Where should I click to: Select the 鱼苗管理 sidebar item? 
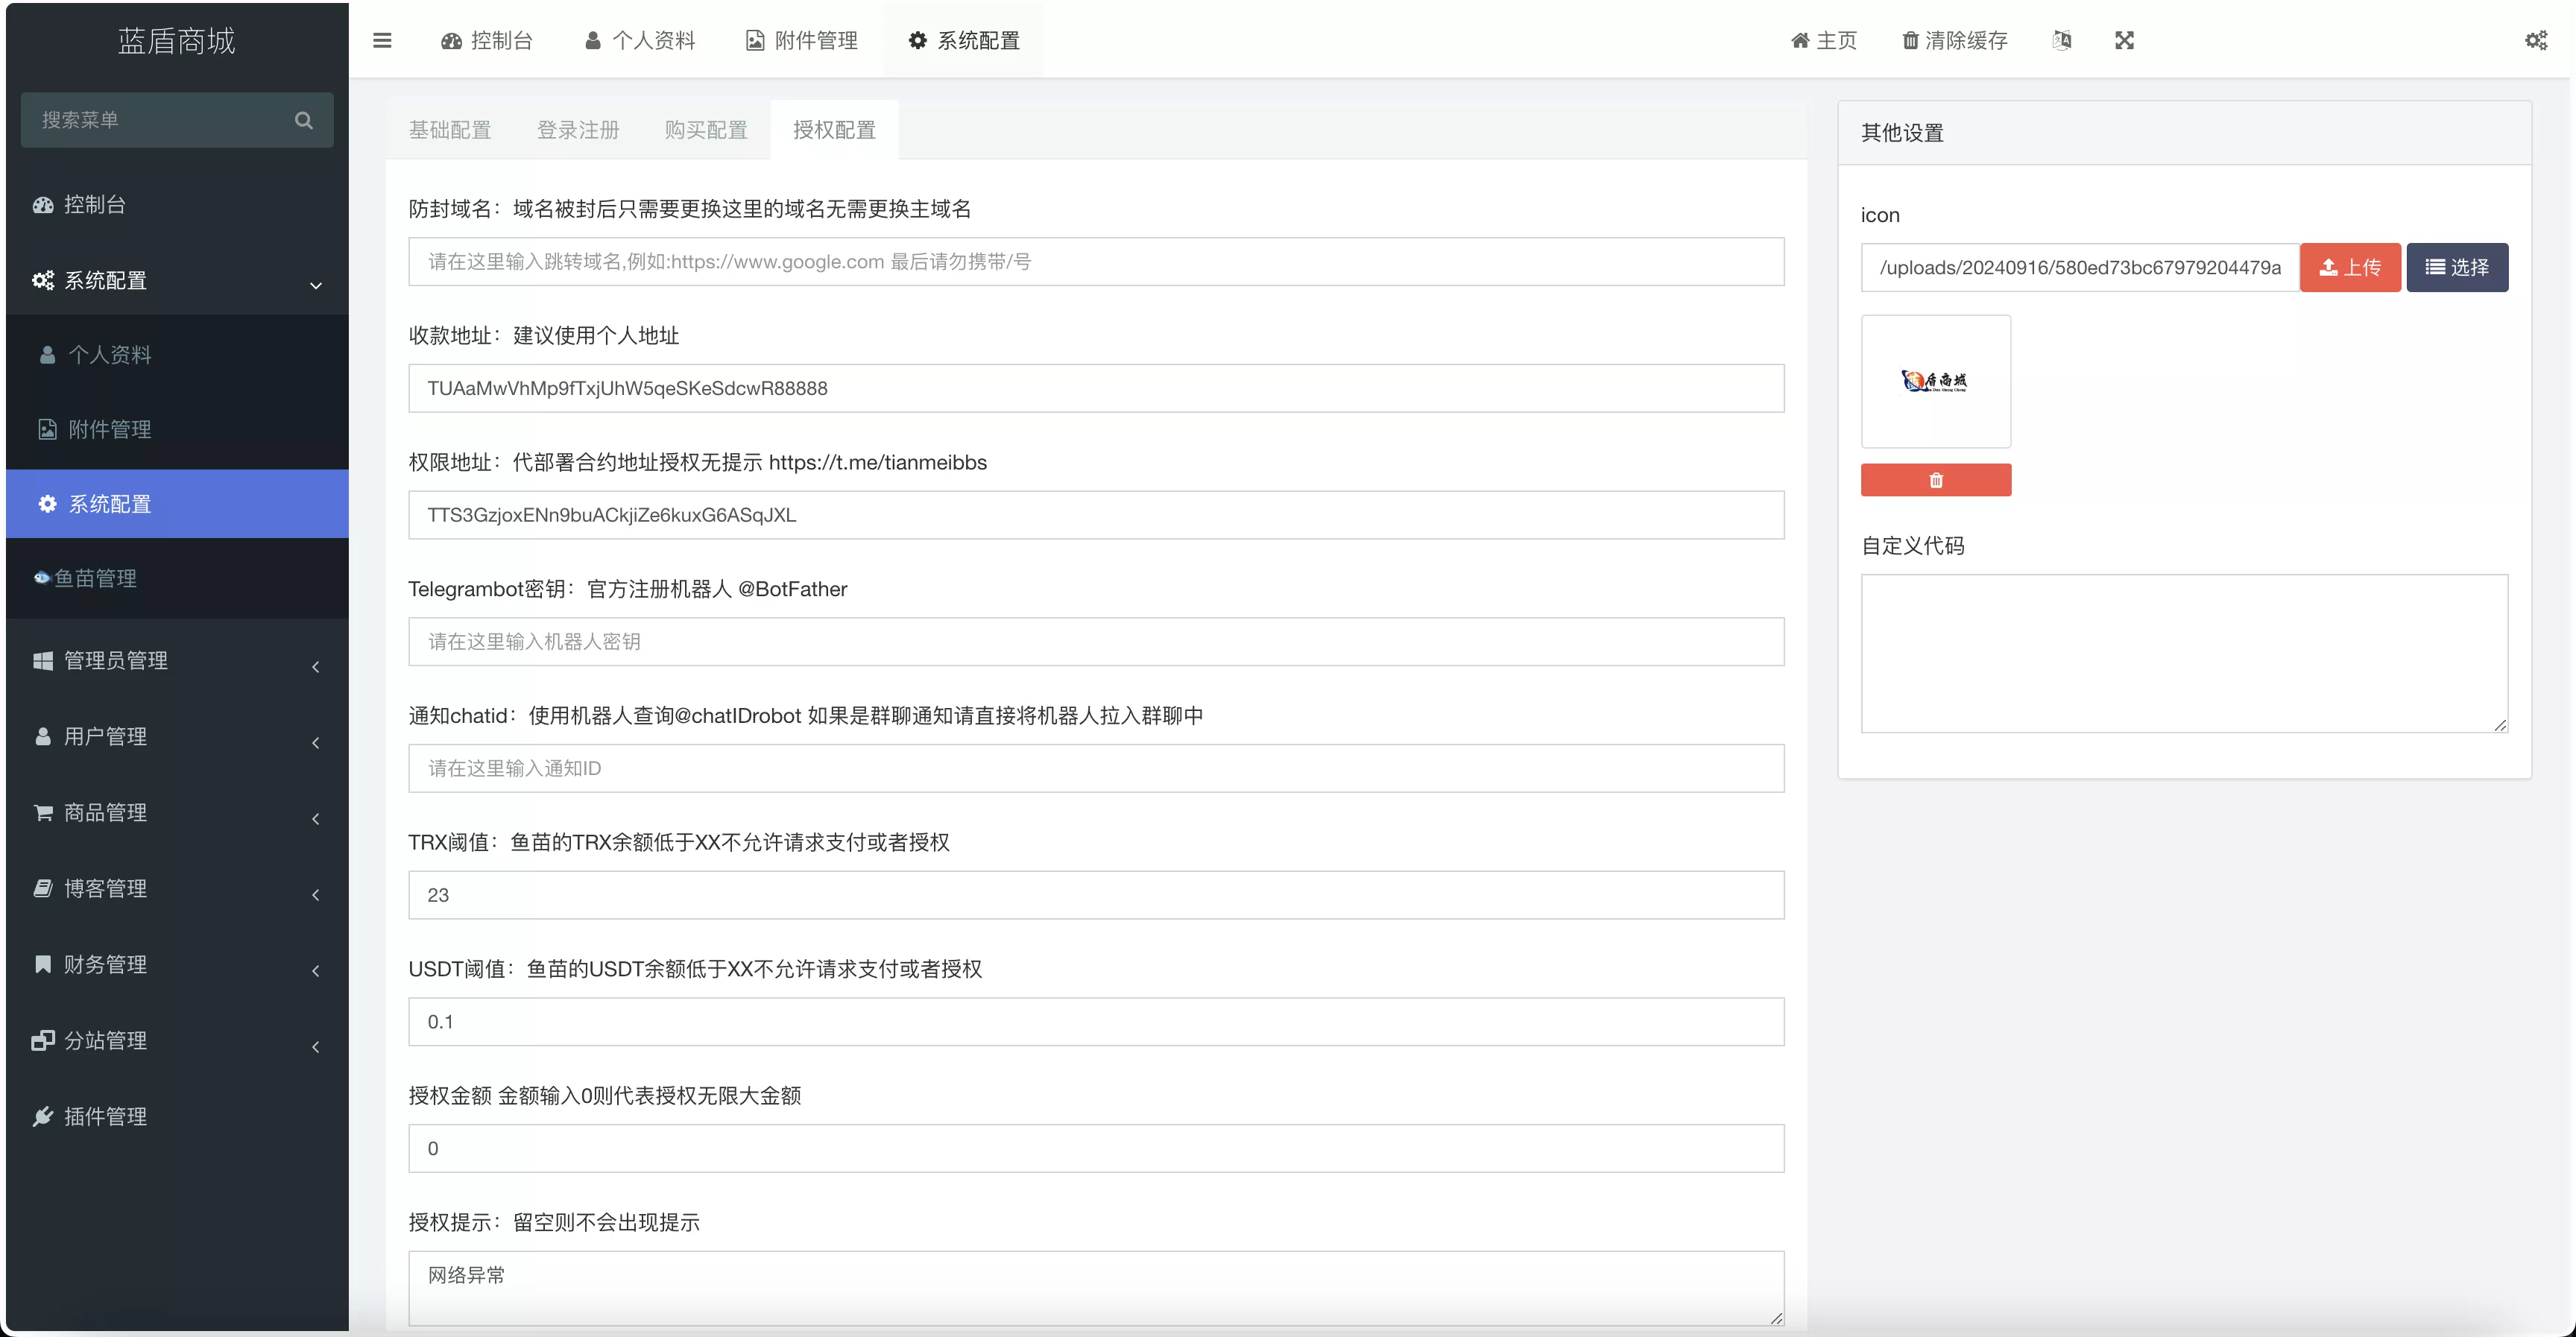[96, 578]
